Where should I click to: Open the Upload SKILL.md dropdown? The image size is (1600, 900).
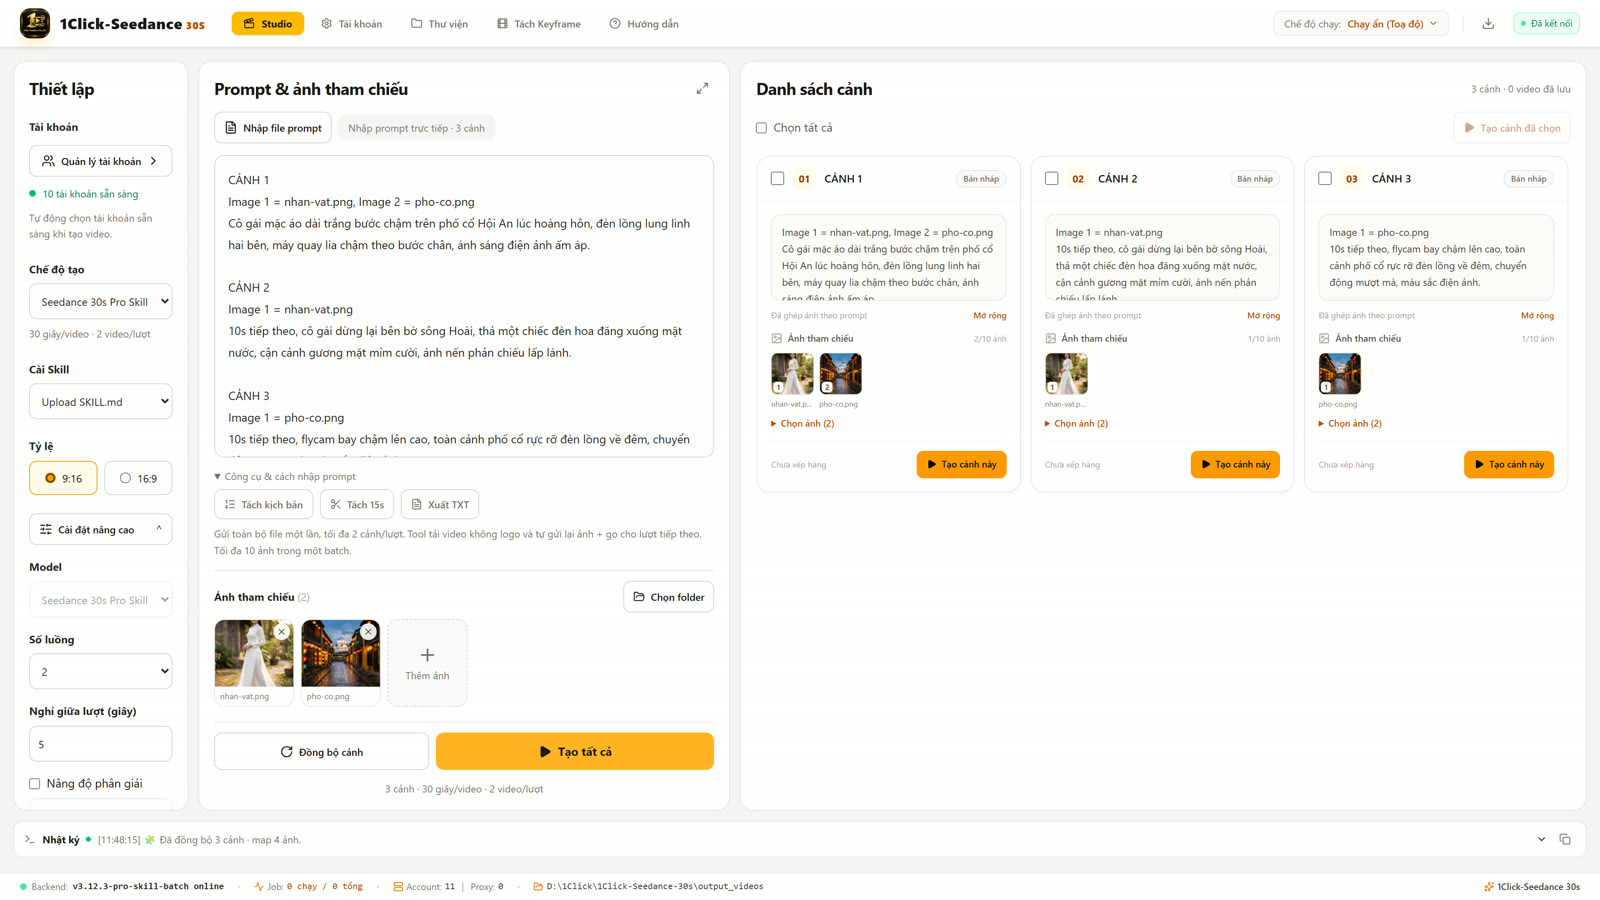(x=100, y=402)
